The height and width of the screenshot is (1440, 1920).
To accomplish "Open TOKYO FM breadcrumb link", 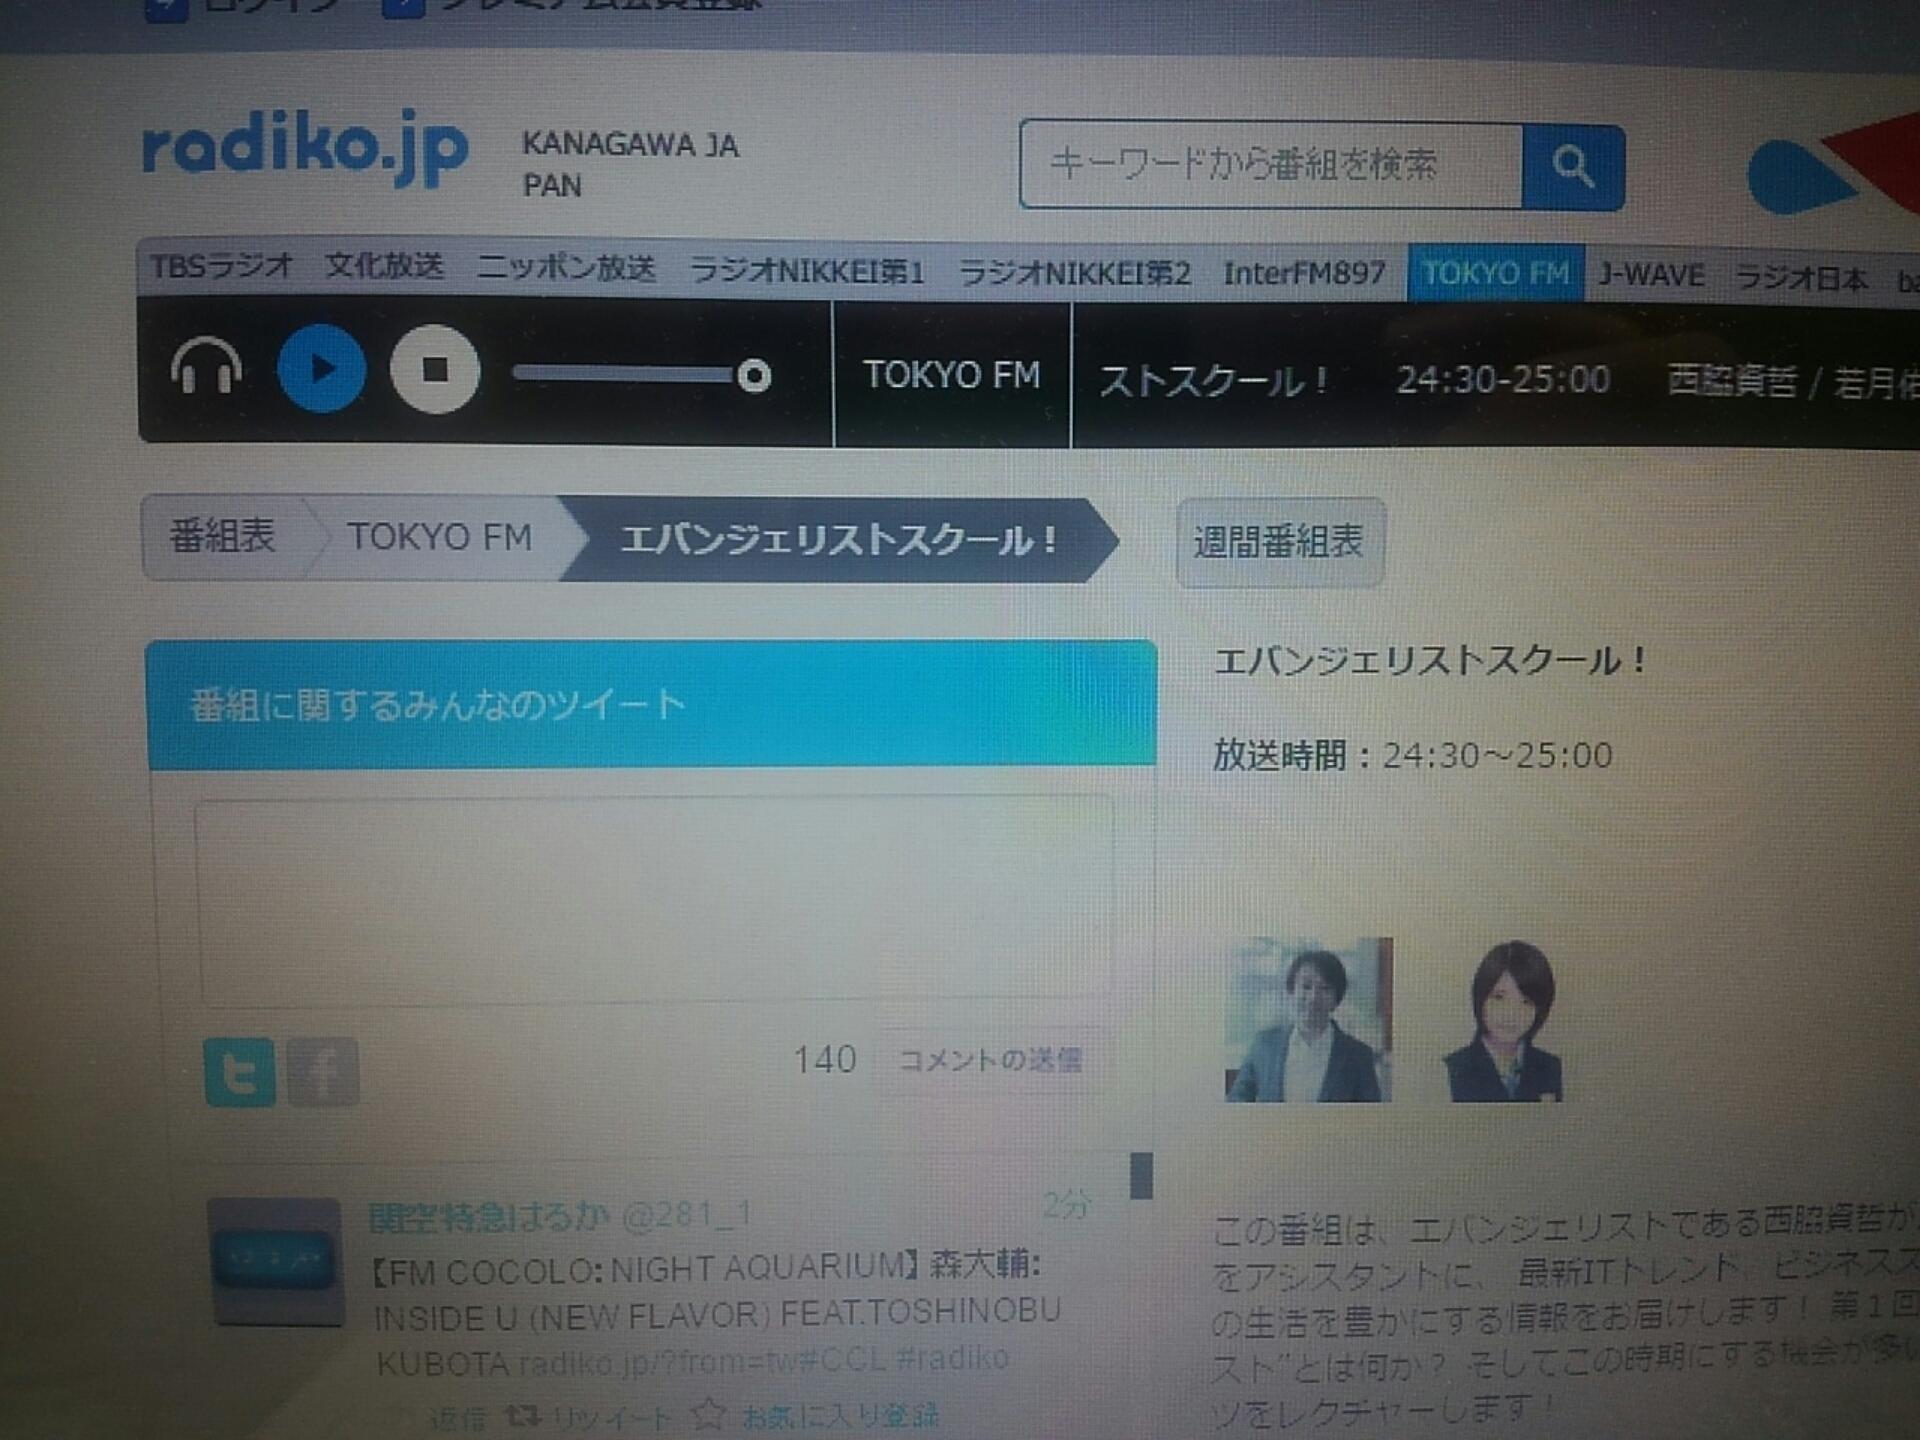I will [x=439, y=537].
